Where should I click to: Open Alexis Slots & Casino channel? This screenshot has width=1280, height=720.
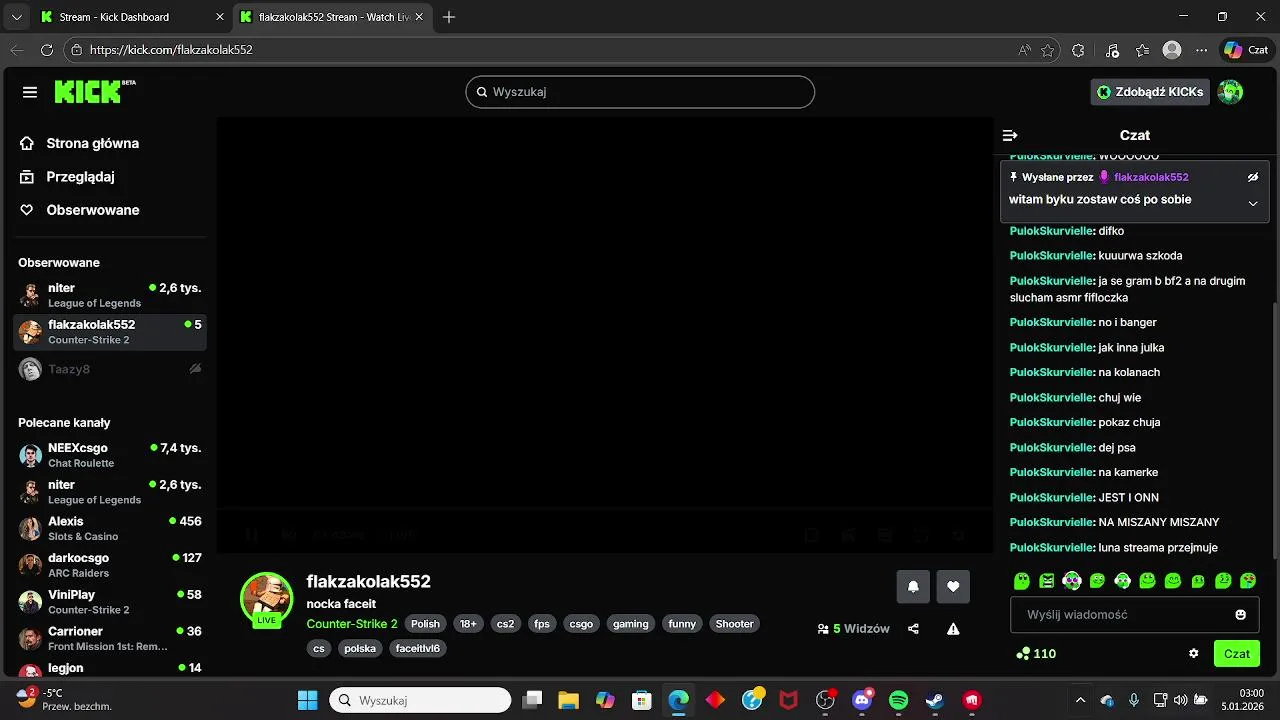pyautogui.click(x=110, y=528)
